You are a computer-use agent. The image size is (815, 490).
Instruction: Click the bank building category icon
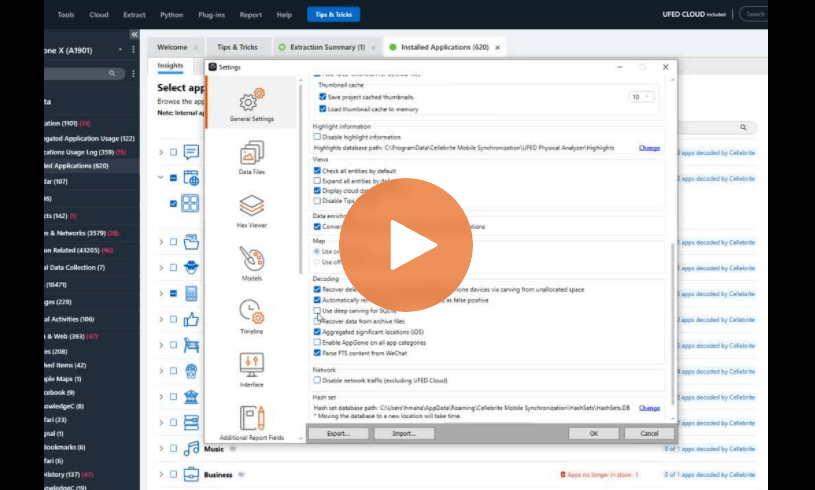pyautogui.click(x=191, y=396)
